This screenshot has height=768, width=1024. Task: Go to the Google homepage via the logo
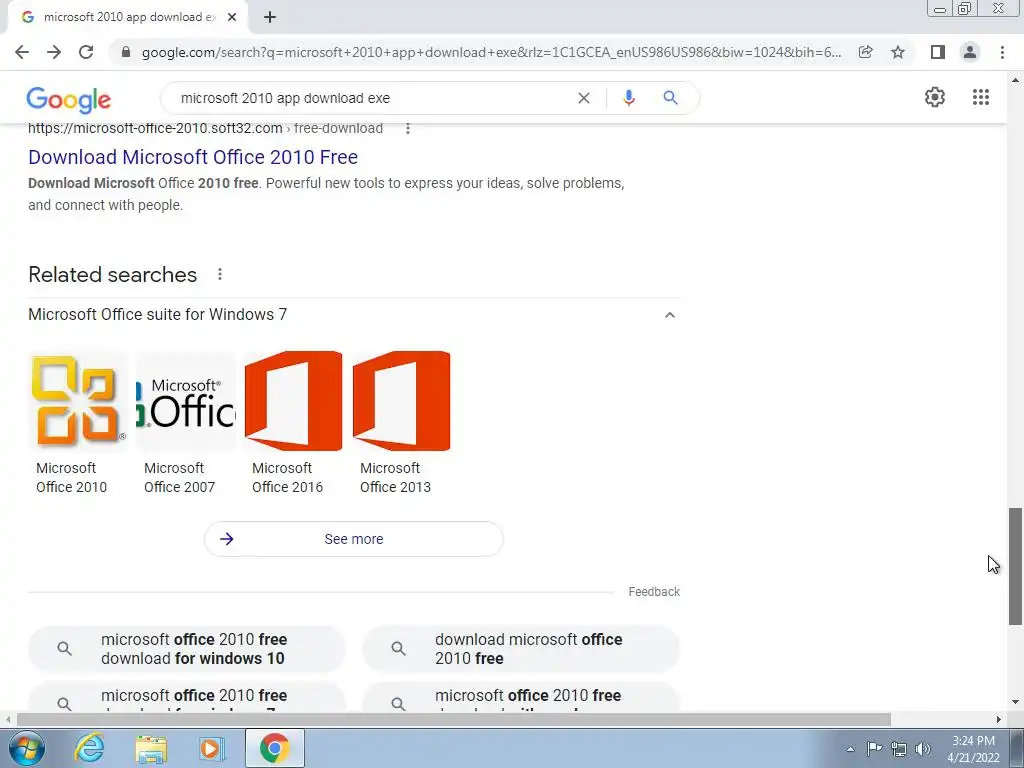[69, 99]
